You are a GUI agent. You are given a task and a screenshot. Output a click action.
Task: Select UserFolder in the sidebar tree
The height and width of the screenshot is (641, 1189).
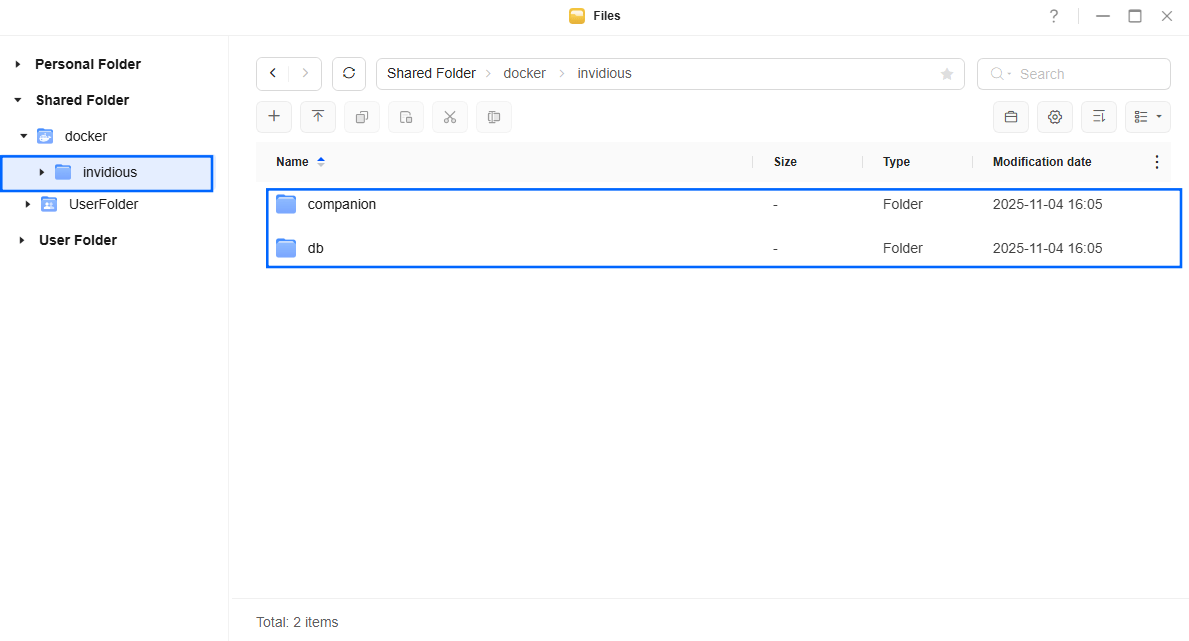[103, 204]
